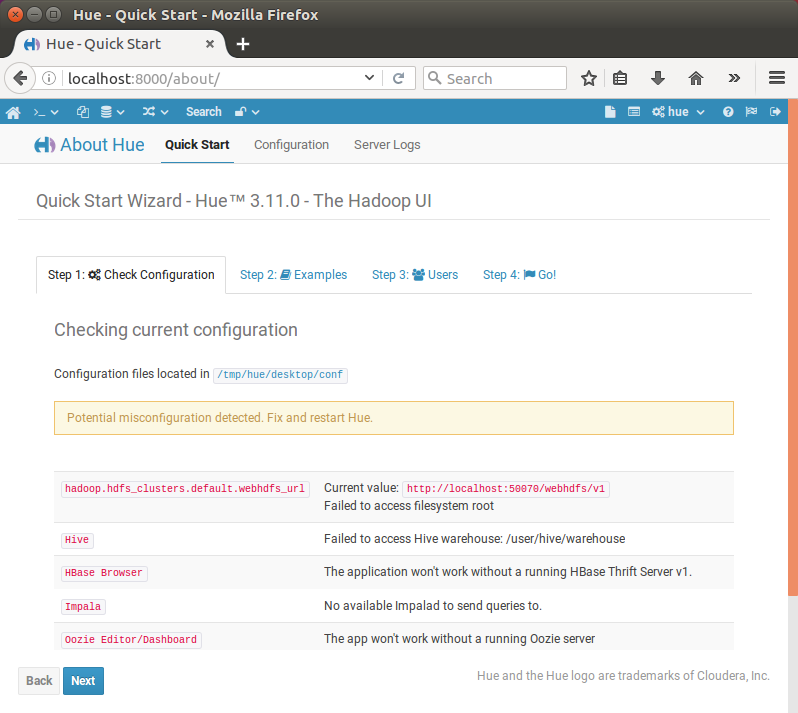Open the hue user settings menu
The width and height of the screenshot is (798, 713).
(678, 112)
